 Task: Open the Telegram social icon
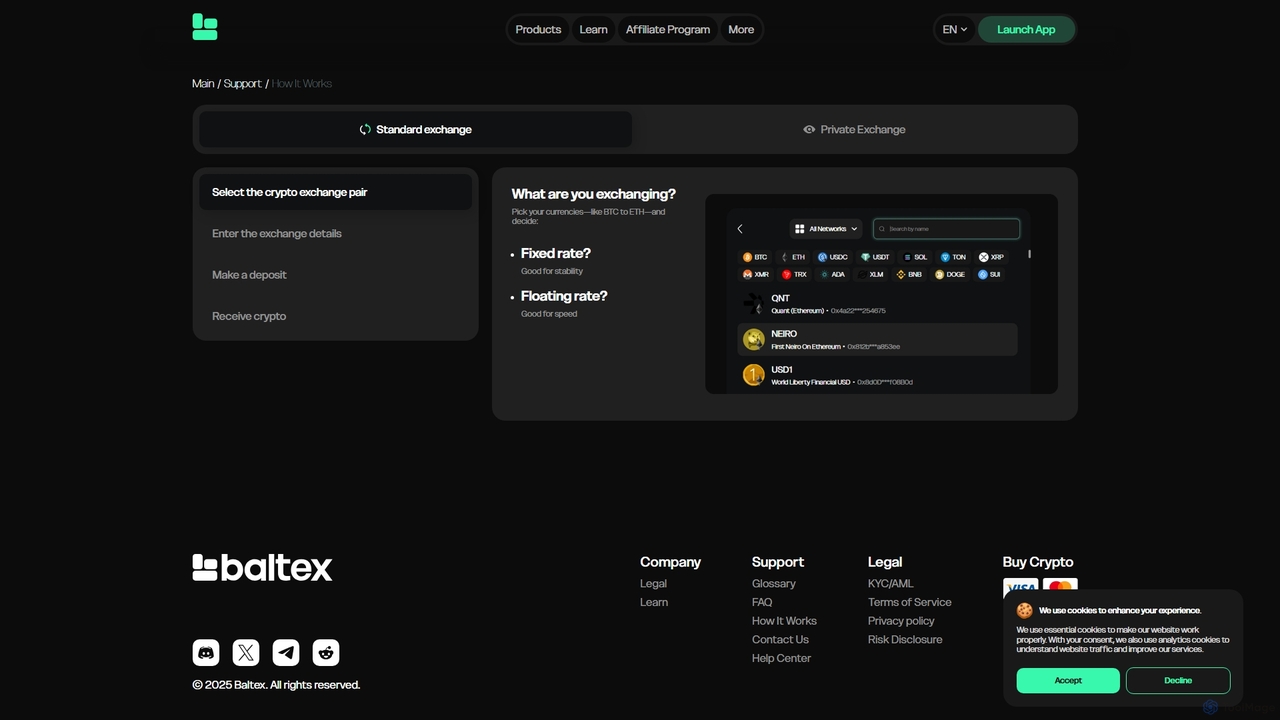[286, 653]
